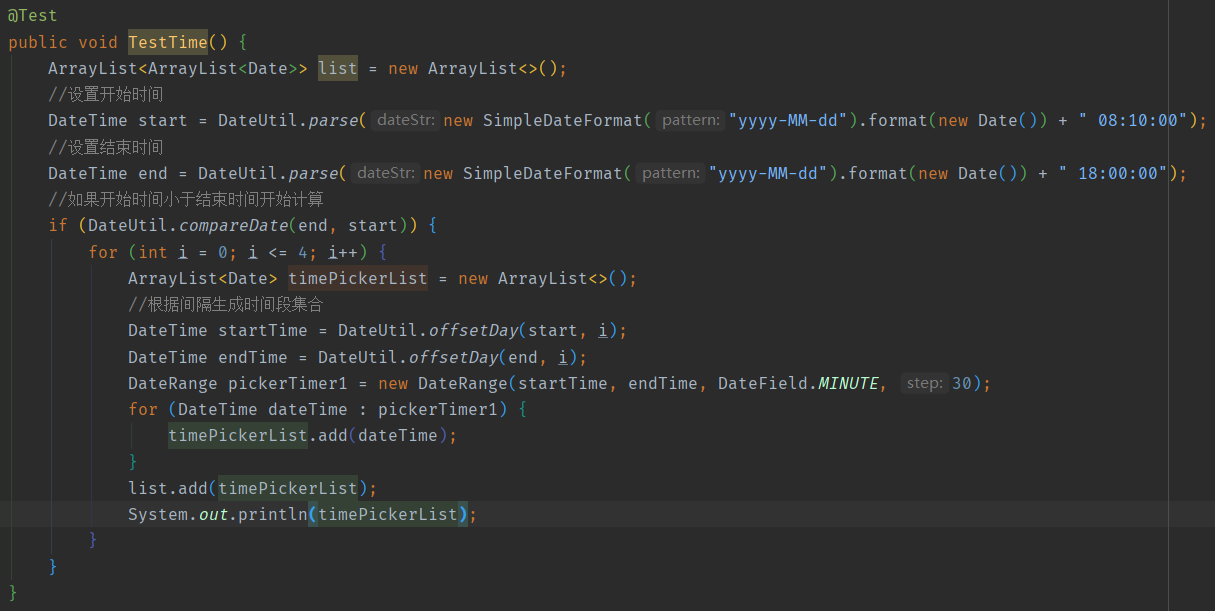1215x611 pixels.
Task: Click the 'int' keyword in the for loop
Action: tap(153, 252)
